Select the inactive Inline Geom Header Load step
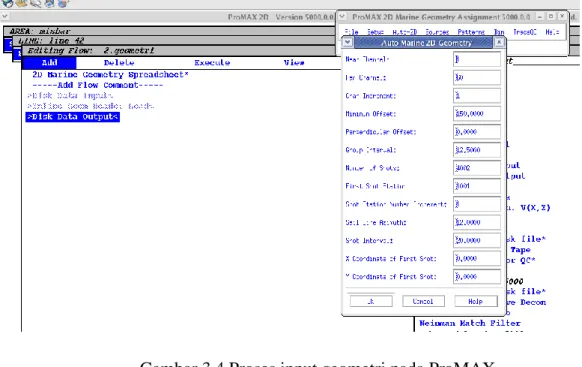The image size is (582, 367). pyautogui.click(x=90, y=106)
